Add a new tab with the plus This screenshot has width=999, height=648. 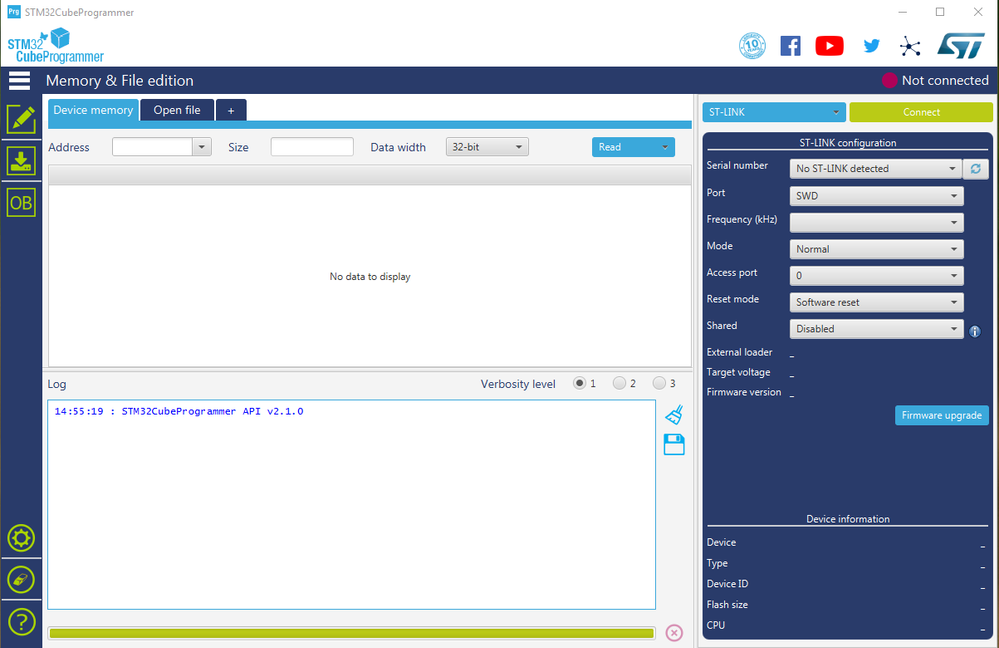231,111
